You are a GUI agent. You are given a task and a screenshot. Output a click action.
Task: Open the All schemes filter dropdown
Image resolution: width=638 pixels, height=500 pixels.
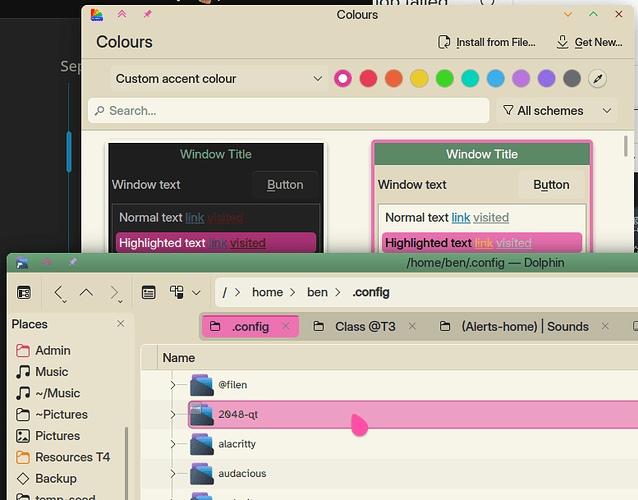coord(556,111)
